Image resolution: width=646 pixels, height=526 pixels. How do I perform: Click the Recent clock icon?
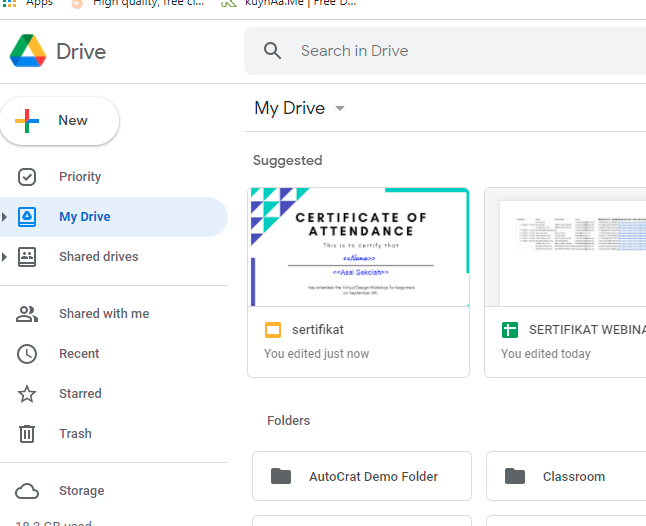(x=27, y=354)
